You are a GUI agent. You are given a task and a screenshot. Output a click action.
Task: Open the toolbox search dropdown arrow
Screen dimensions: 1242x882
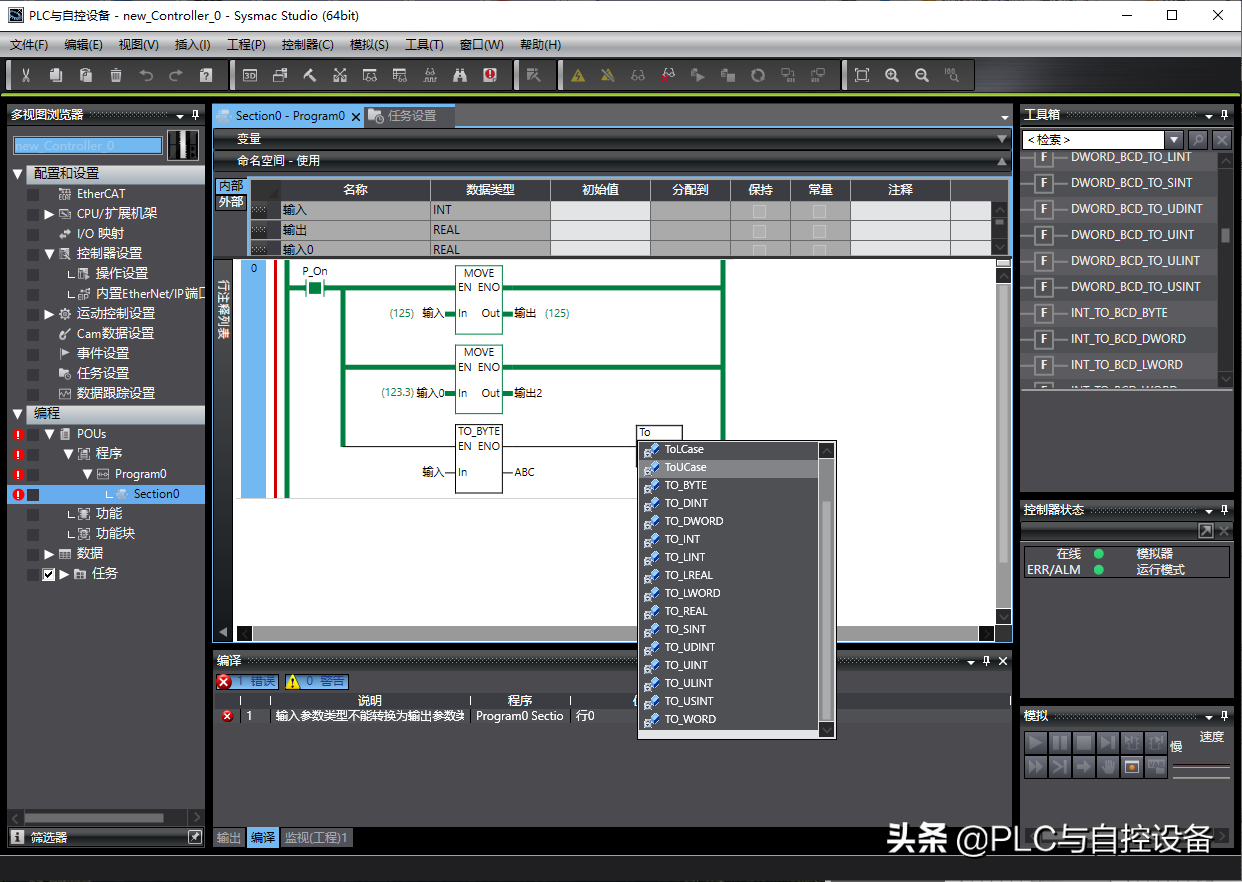coord(1175,140)
